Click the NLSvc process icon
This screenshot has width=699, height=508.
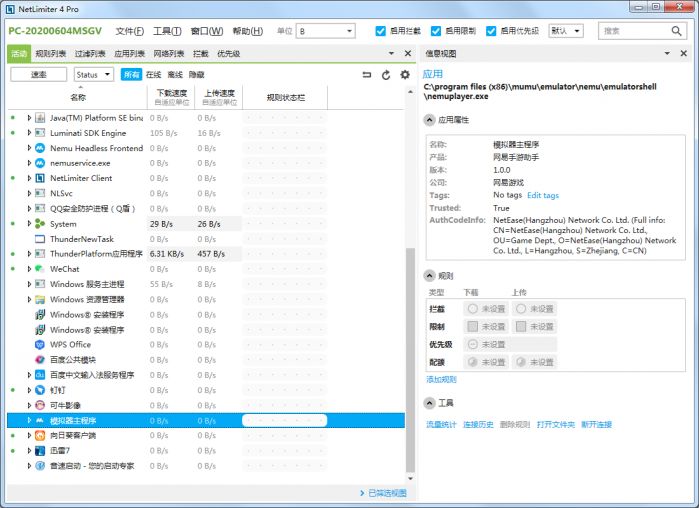(40, 193)
